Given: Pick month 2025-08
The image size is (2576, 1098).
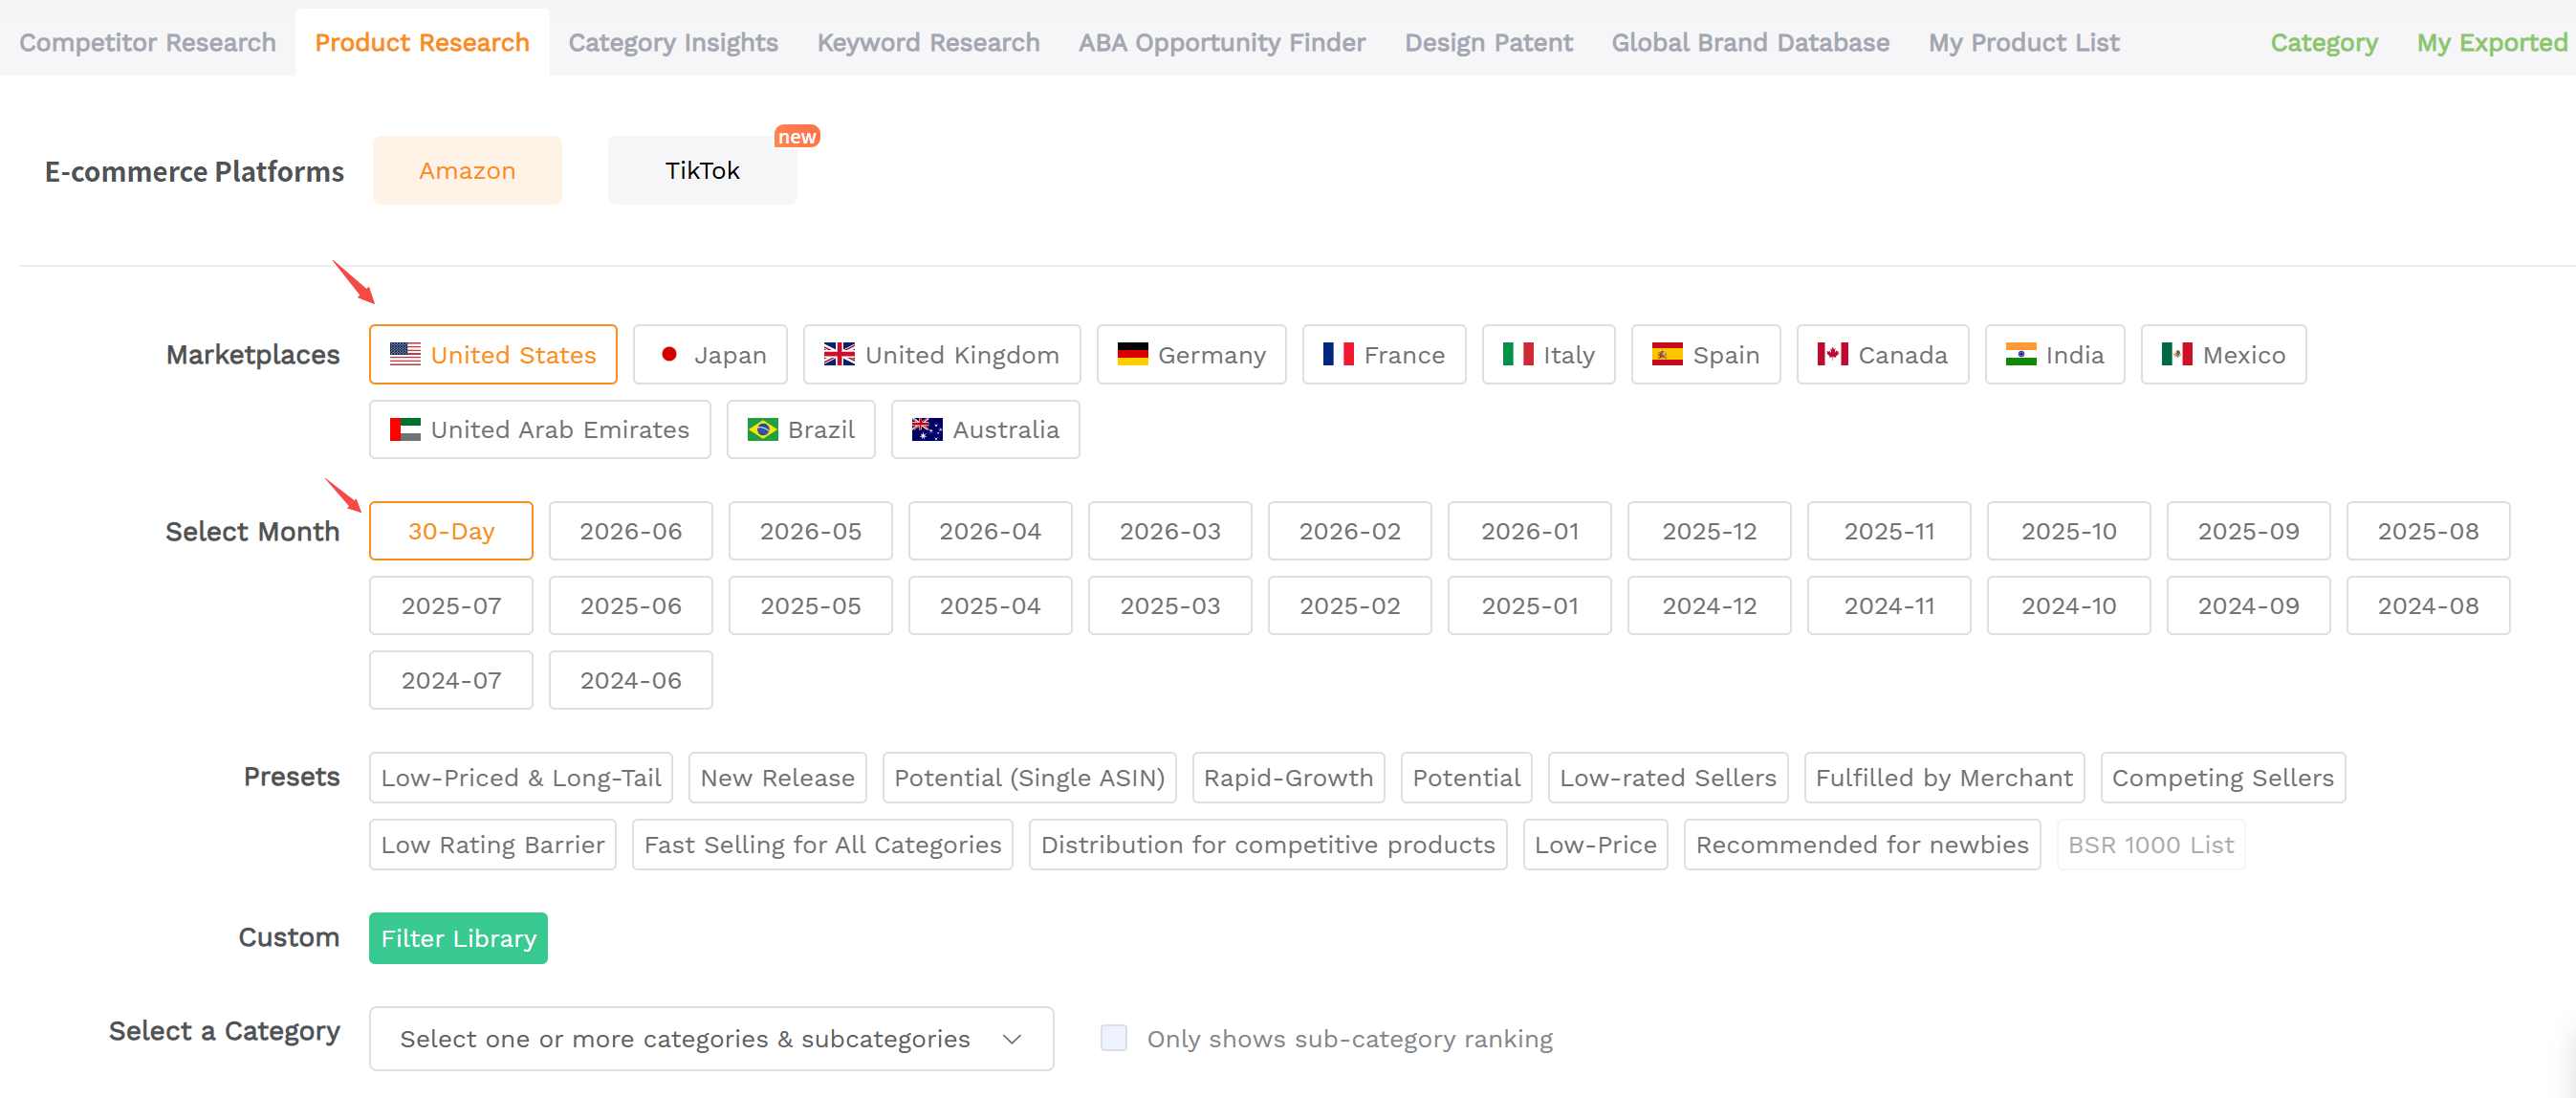Looking at the screenshot, I should point(2428,531).
